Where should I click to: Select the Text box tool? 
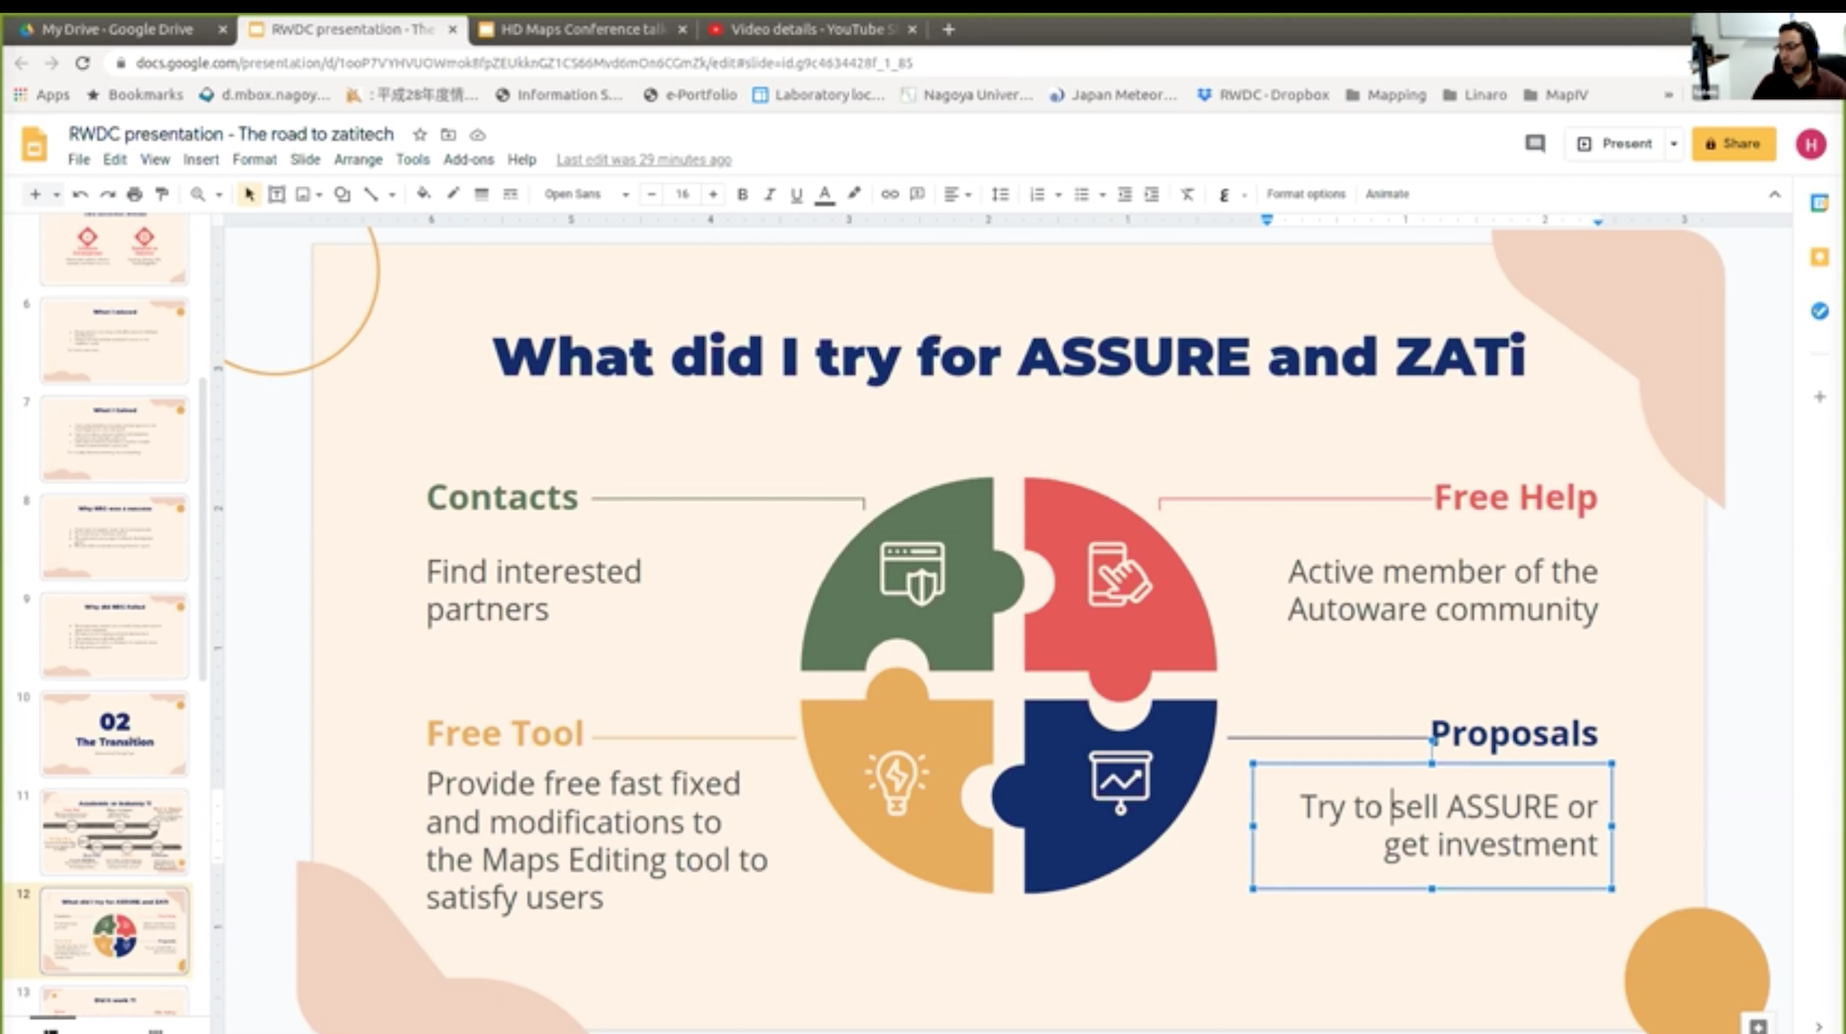(x=277, y=194)
